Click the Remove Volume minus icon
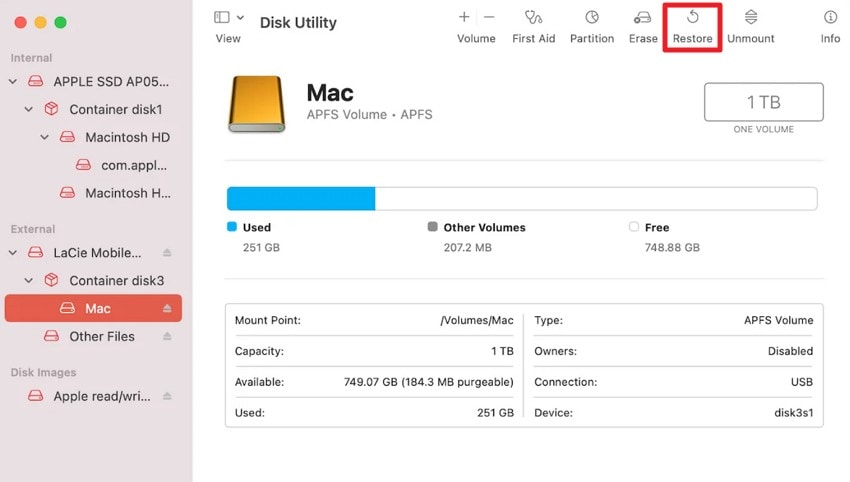The image size is (850, 482). (489, 17)
